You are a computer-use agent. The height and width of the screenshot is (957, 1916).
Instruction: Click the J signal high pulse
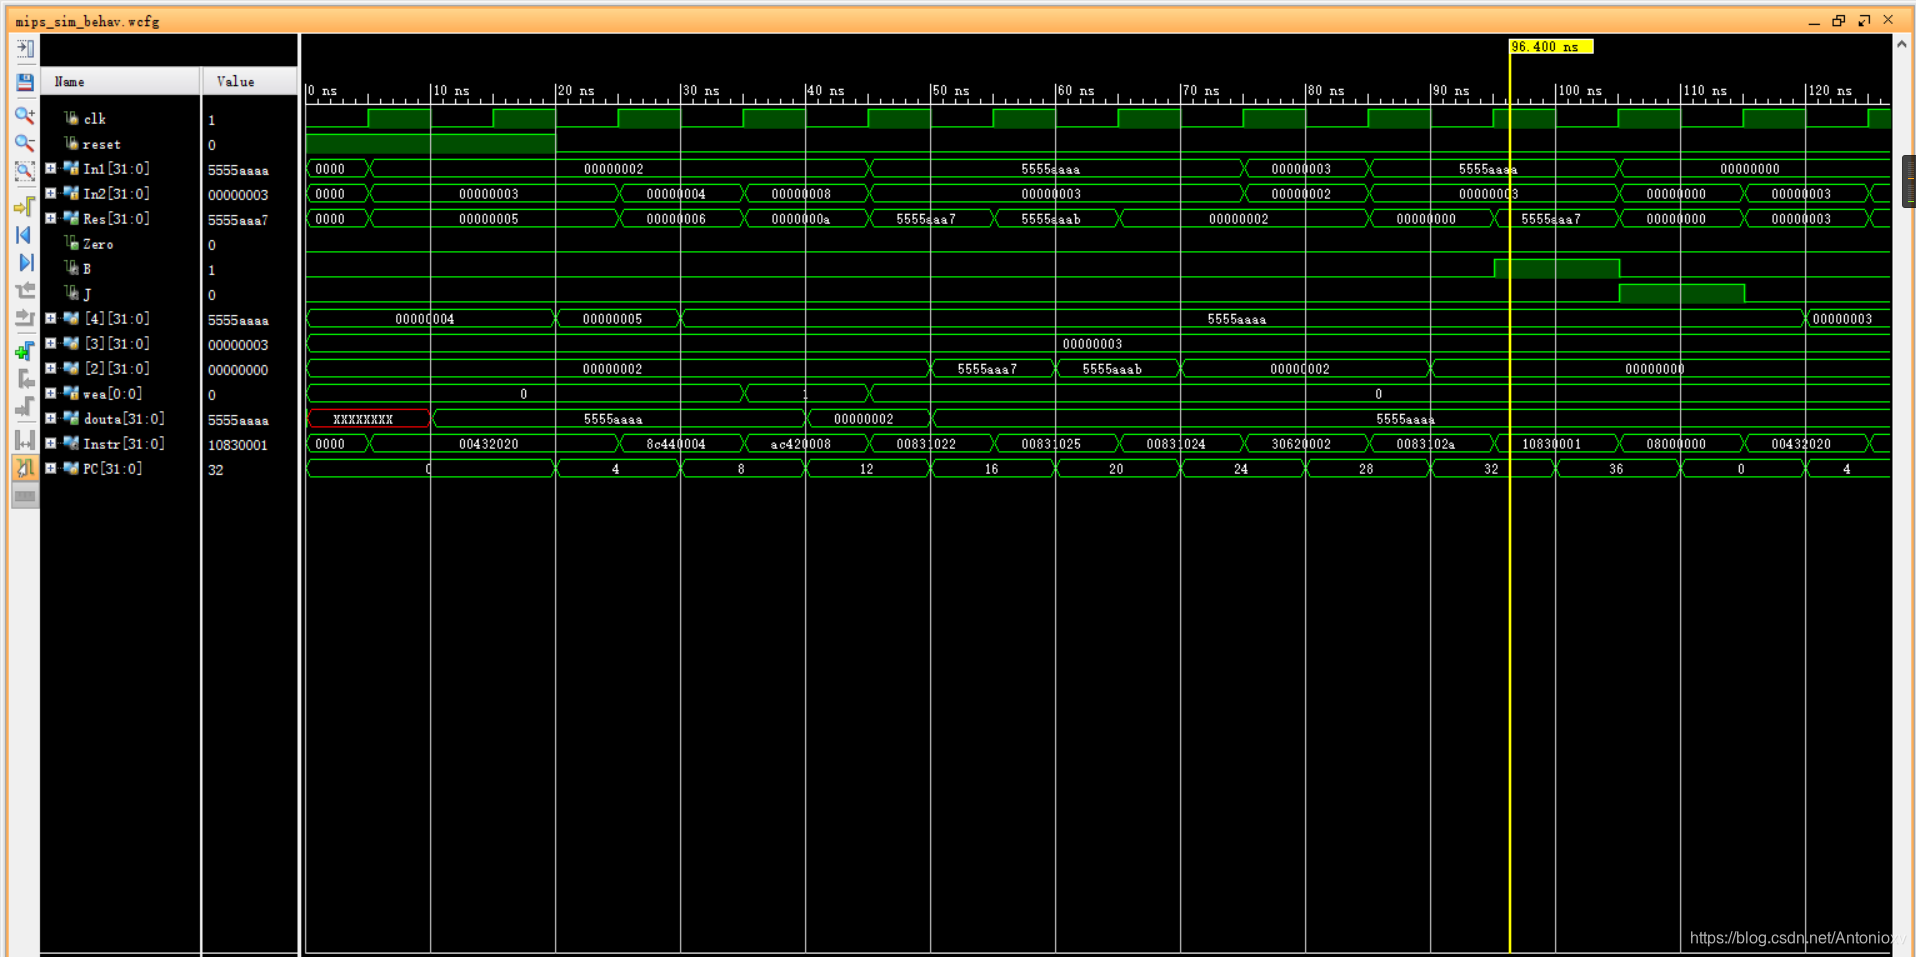(x=1681, y=293)
